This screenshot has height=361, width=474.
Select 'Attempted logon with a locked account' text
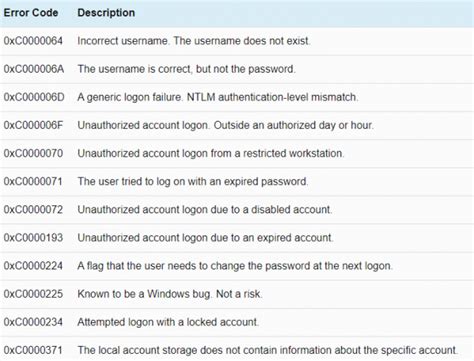pos(168,322)
